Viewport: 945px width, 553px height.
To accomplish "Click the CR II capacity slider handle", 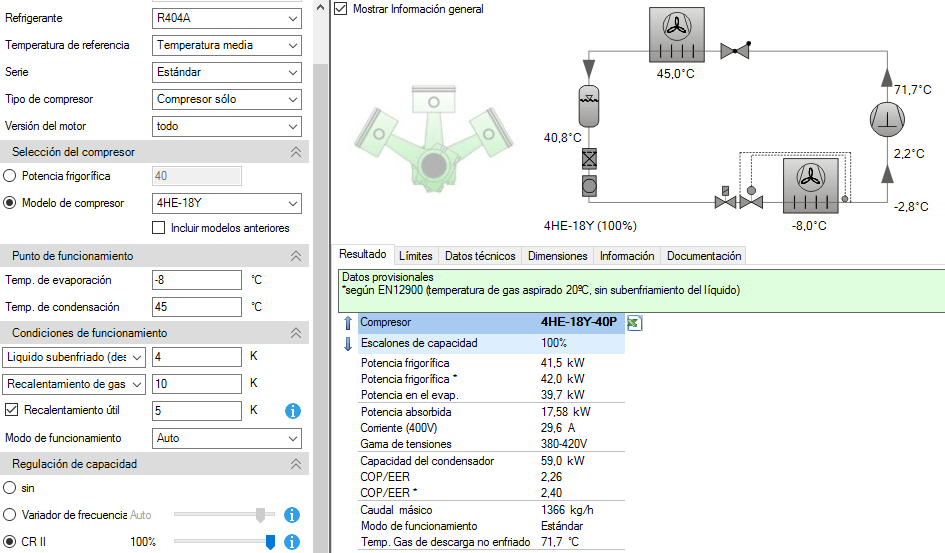I will (x=270, y=542).
